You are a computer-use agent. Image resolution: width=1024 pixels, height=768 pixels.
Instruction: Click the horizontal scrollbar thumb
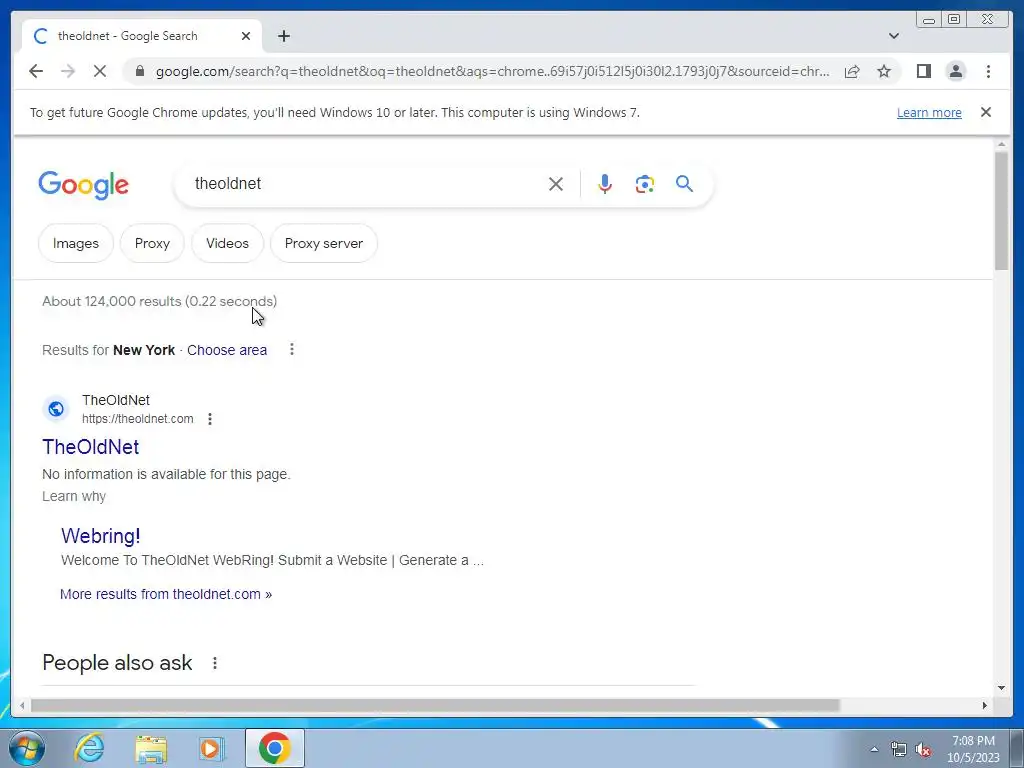435,705
